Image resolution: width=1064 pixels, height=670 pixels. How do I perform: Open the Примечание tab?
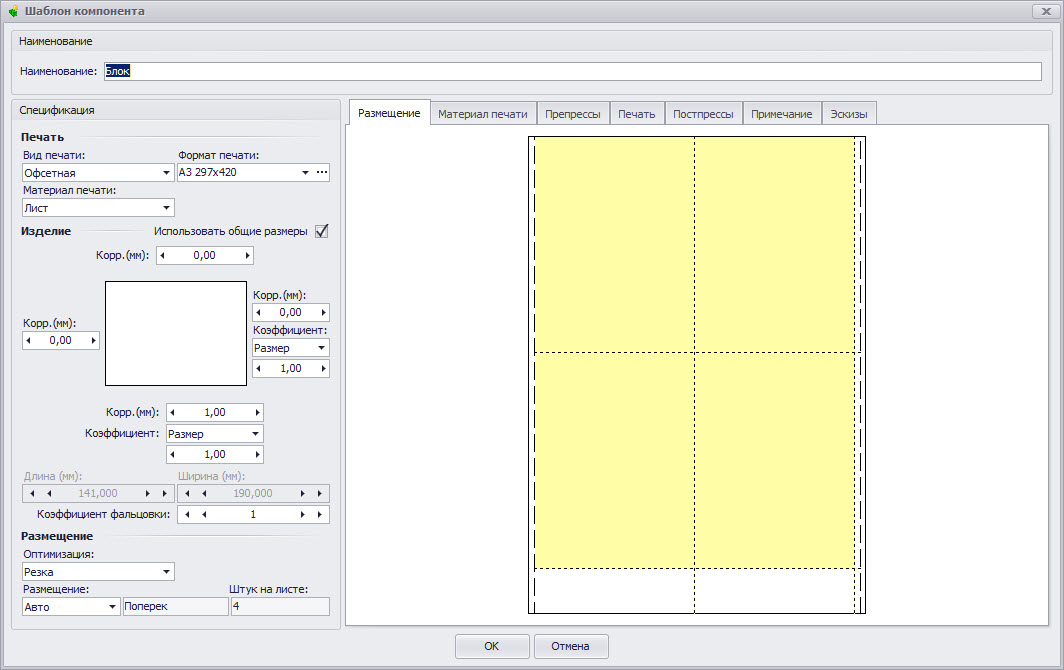[x=782, y=114]
